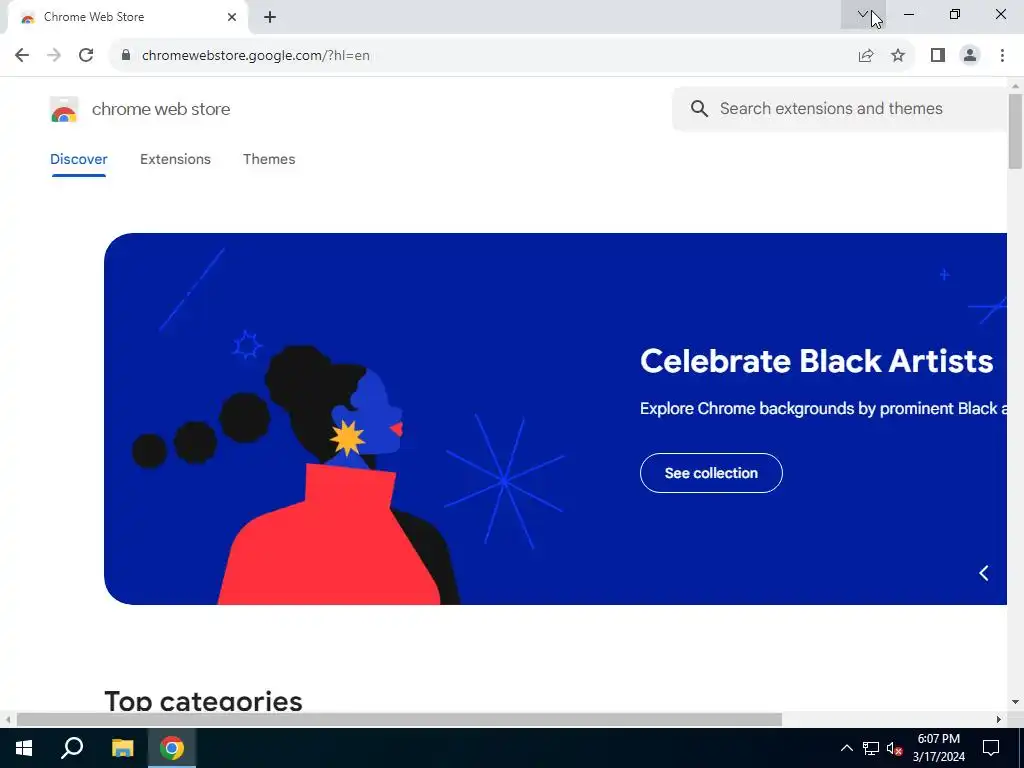Expand the tab search chevron
1024x768 pixels.
(863, 14)
